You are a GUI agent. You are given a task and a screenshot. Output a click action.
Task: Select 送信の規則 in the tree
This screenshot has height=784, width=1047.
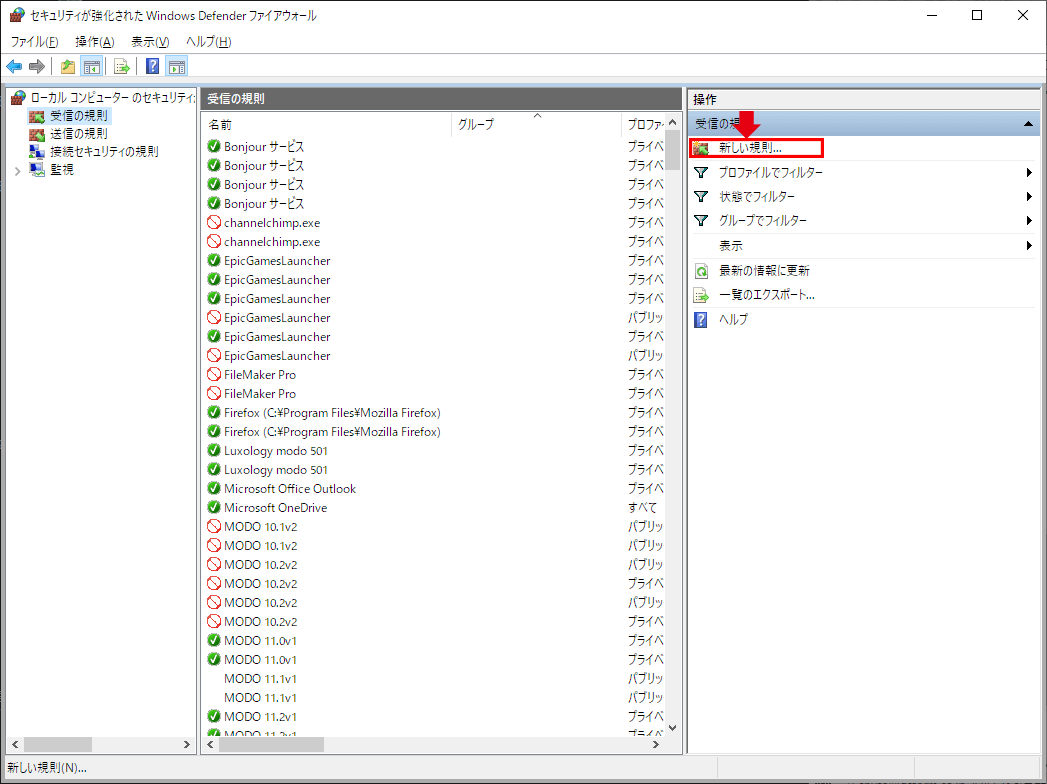79,134
